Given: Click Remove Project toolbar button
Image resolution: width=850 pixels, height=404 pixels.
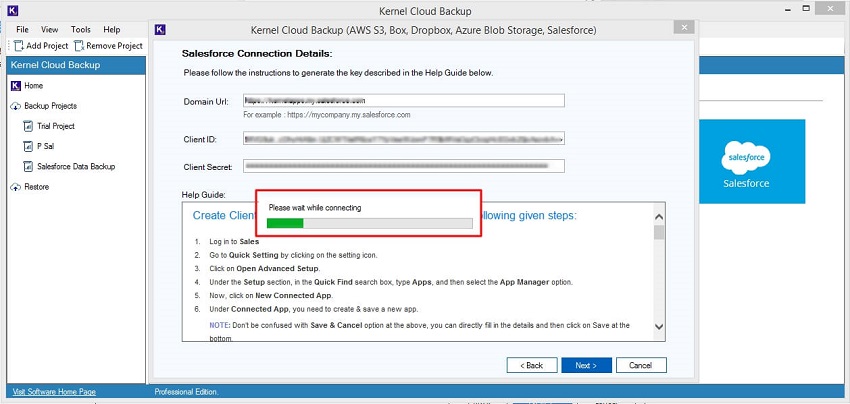Looking at the screenshot, I should [108, 46].
